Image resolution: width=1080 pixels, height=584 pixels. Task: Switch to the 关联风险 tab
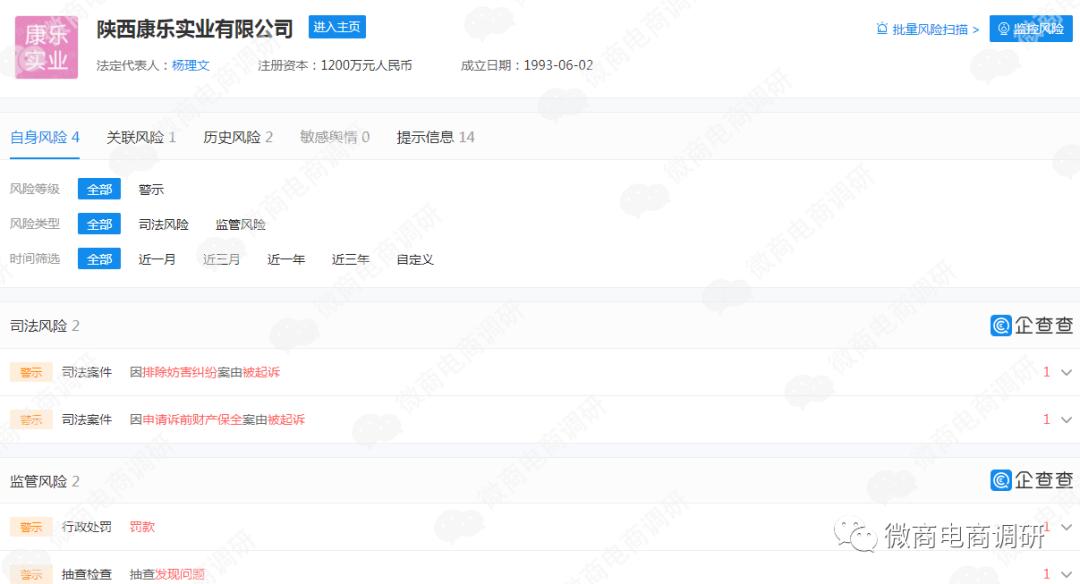point(141,137)
